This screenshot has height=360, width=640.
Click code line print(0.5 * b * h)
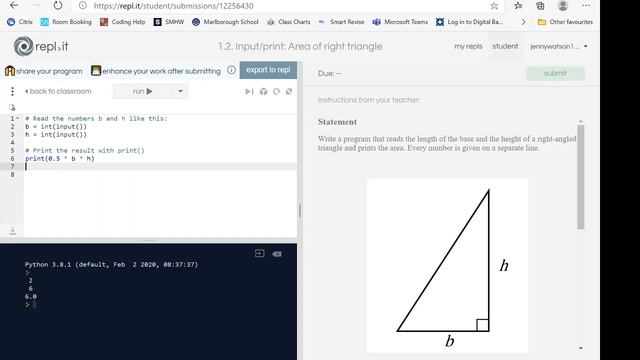click(60, 158)
